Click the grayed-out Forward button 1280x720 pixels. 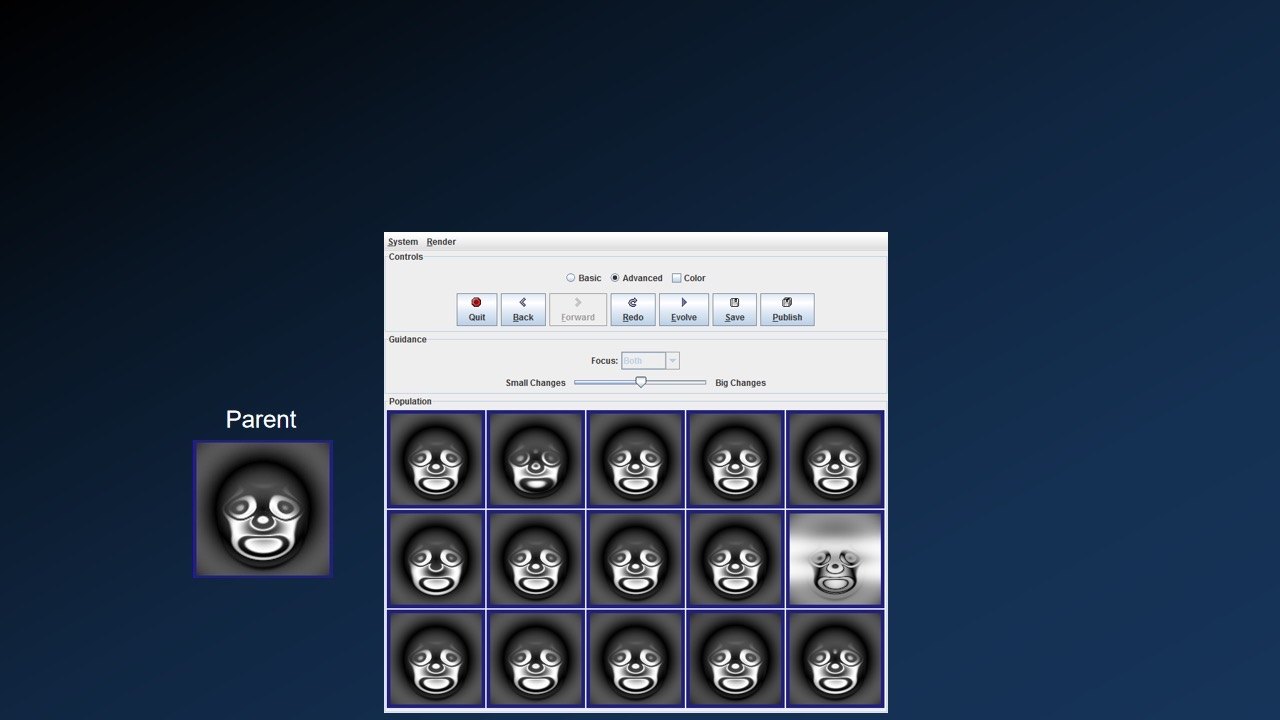point(578,309)
